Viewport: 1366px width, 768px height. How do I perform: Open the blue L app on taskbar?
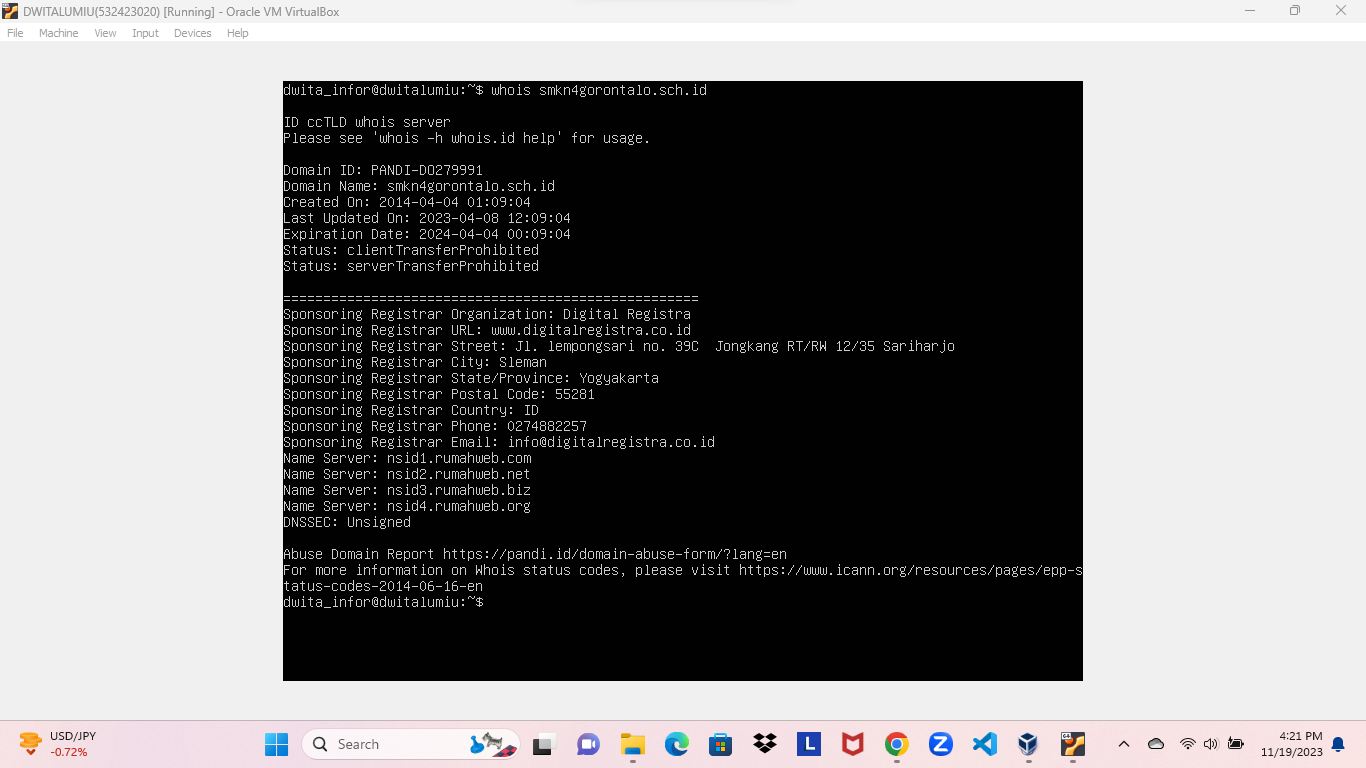[809, 744]
